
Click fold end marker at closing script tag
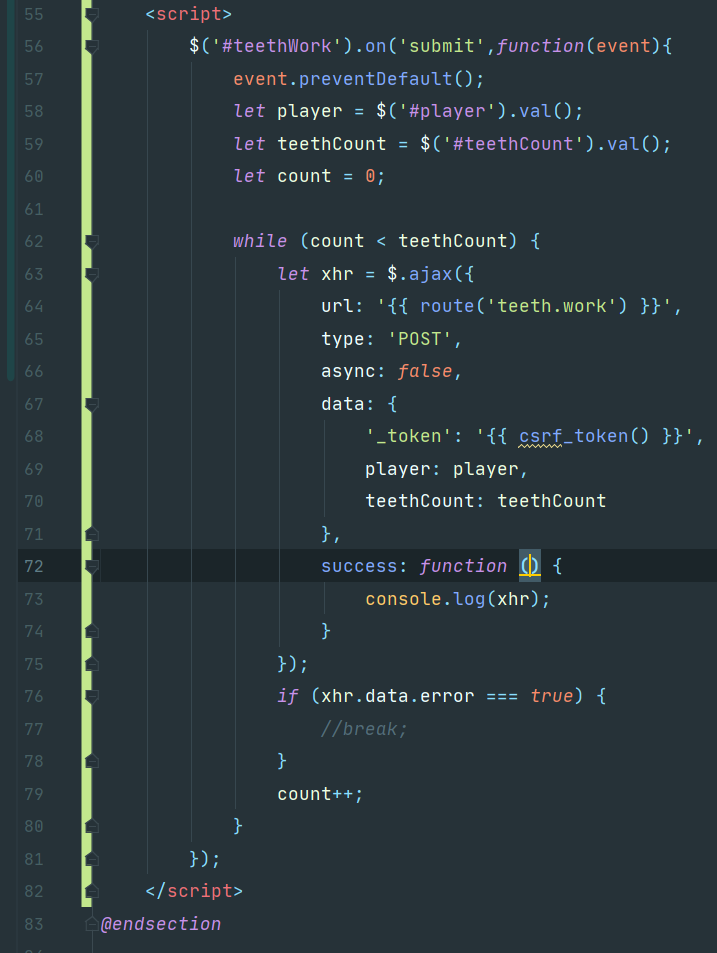click(x=92, y=892)
